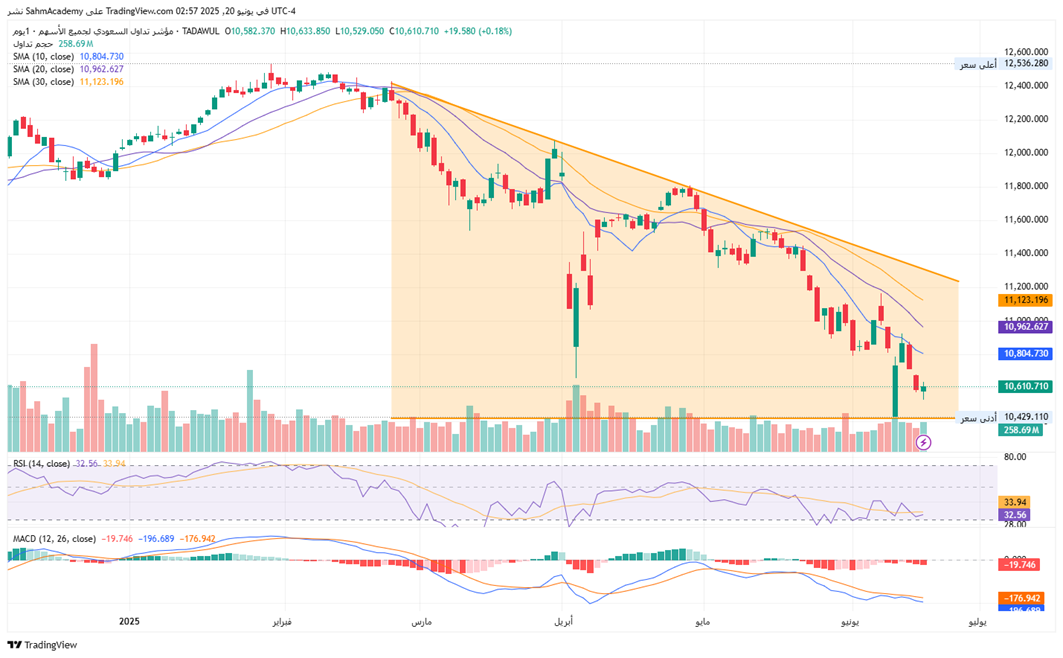Click the blue 10,804.730 price-axis tag
This screenshot has height=658, width=1063.
tap(1024, 354)
